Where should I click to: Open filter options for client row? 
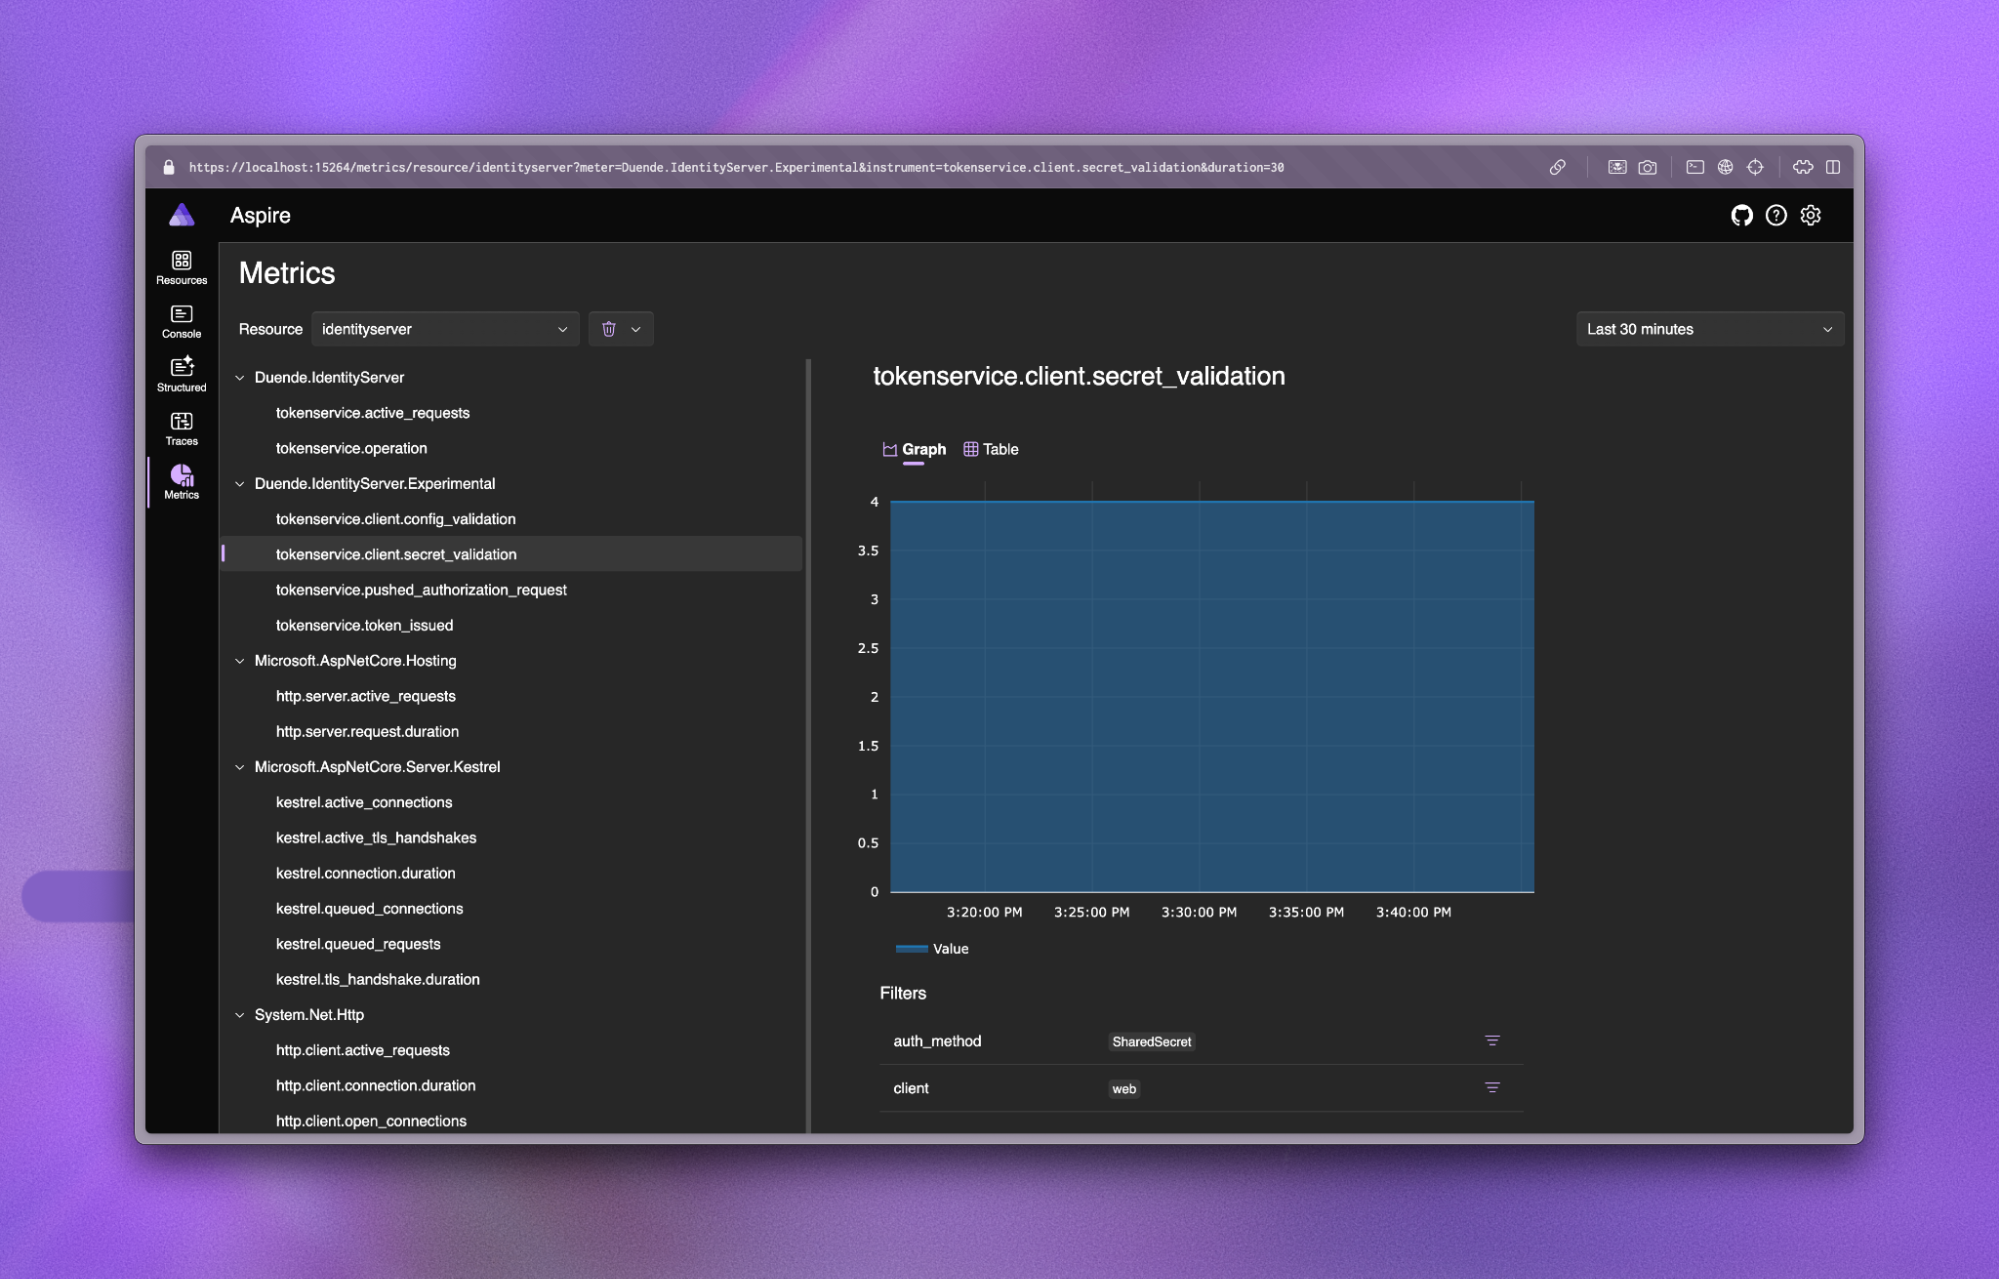pyautogui.click(x=1492, y=1088)
